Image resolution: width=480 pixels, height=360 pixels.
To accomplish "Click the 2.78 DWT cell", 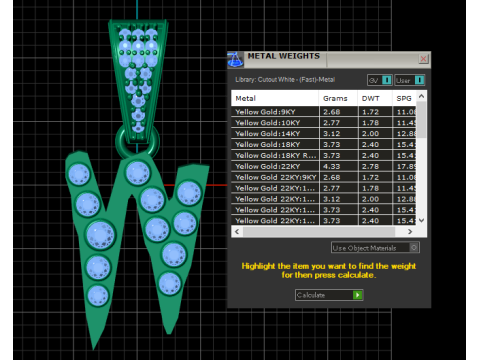I will 375,166.
